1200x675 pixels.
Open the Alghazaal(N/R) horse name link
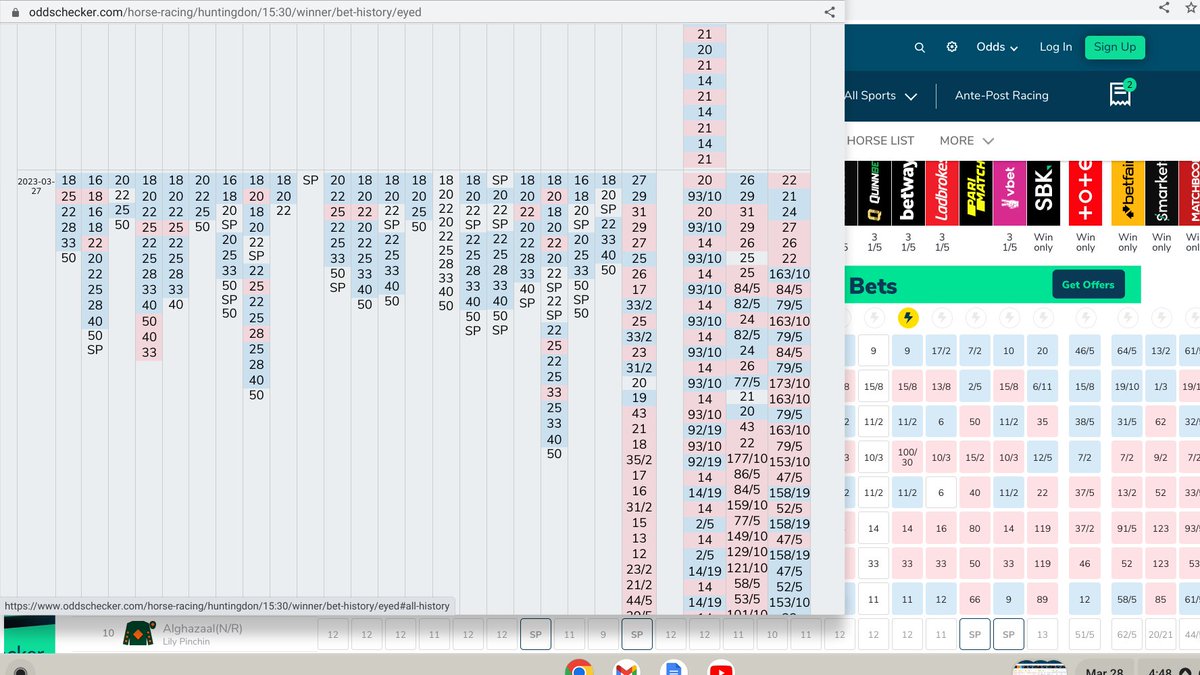tap(203, 629)
